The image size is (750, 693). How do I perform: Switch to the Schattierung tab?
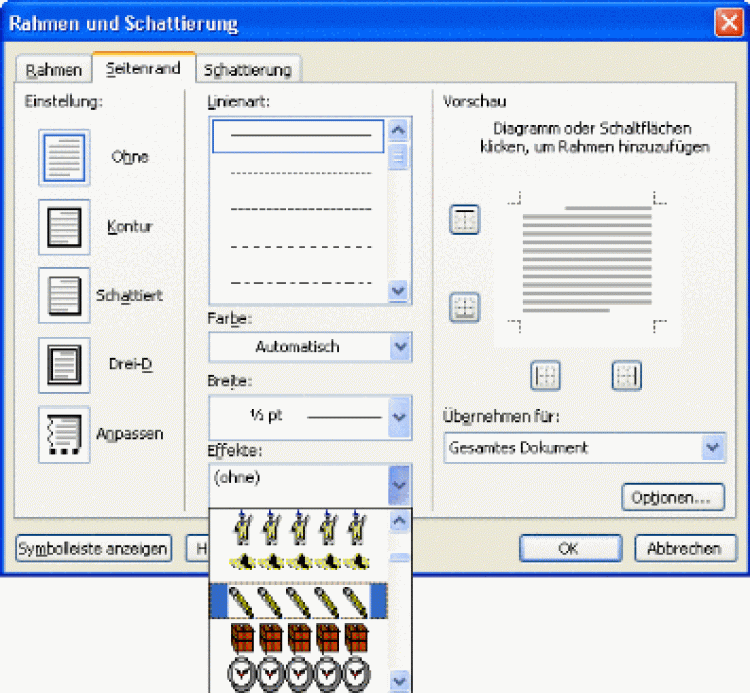pos(247,69)
